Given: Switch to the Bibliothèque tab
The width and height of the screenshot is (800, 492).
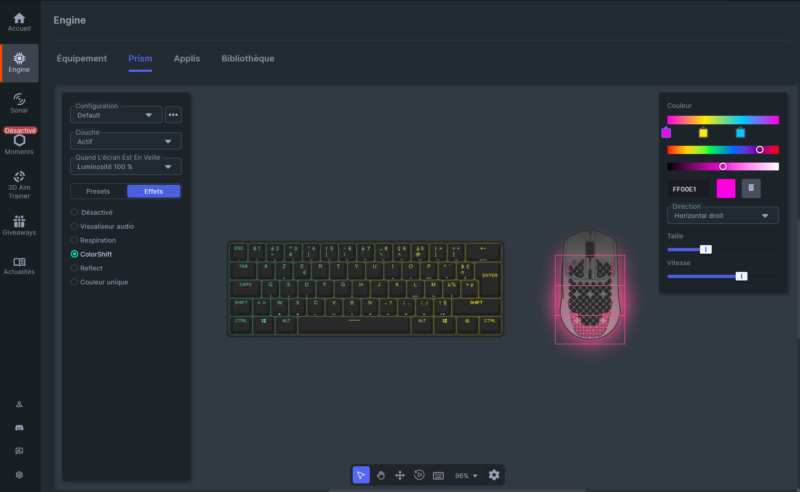Looking at the screenshot, I should [x=248, y=59].
